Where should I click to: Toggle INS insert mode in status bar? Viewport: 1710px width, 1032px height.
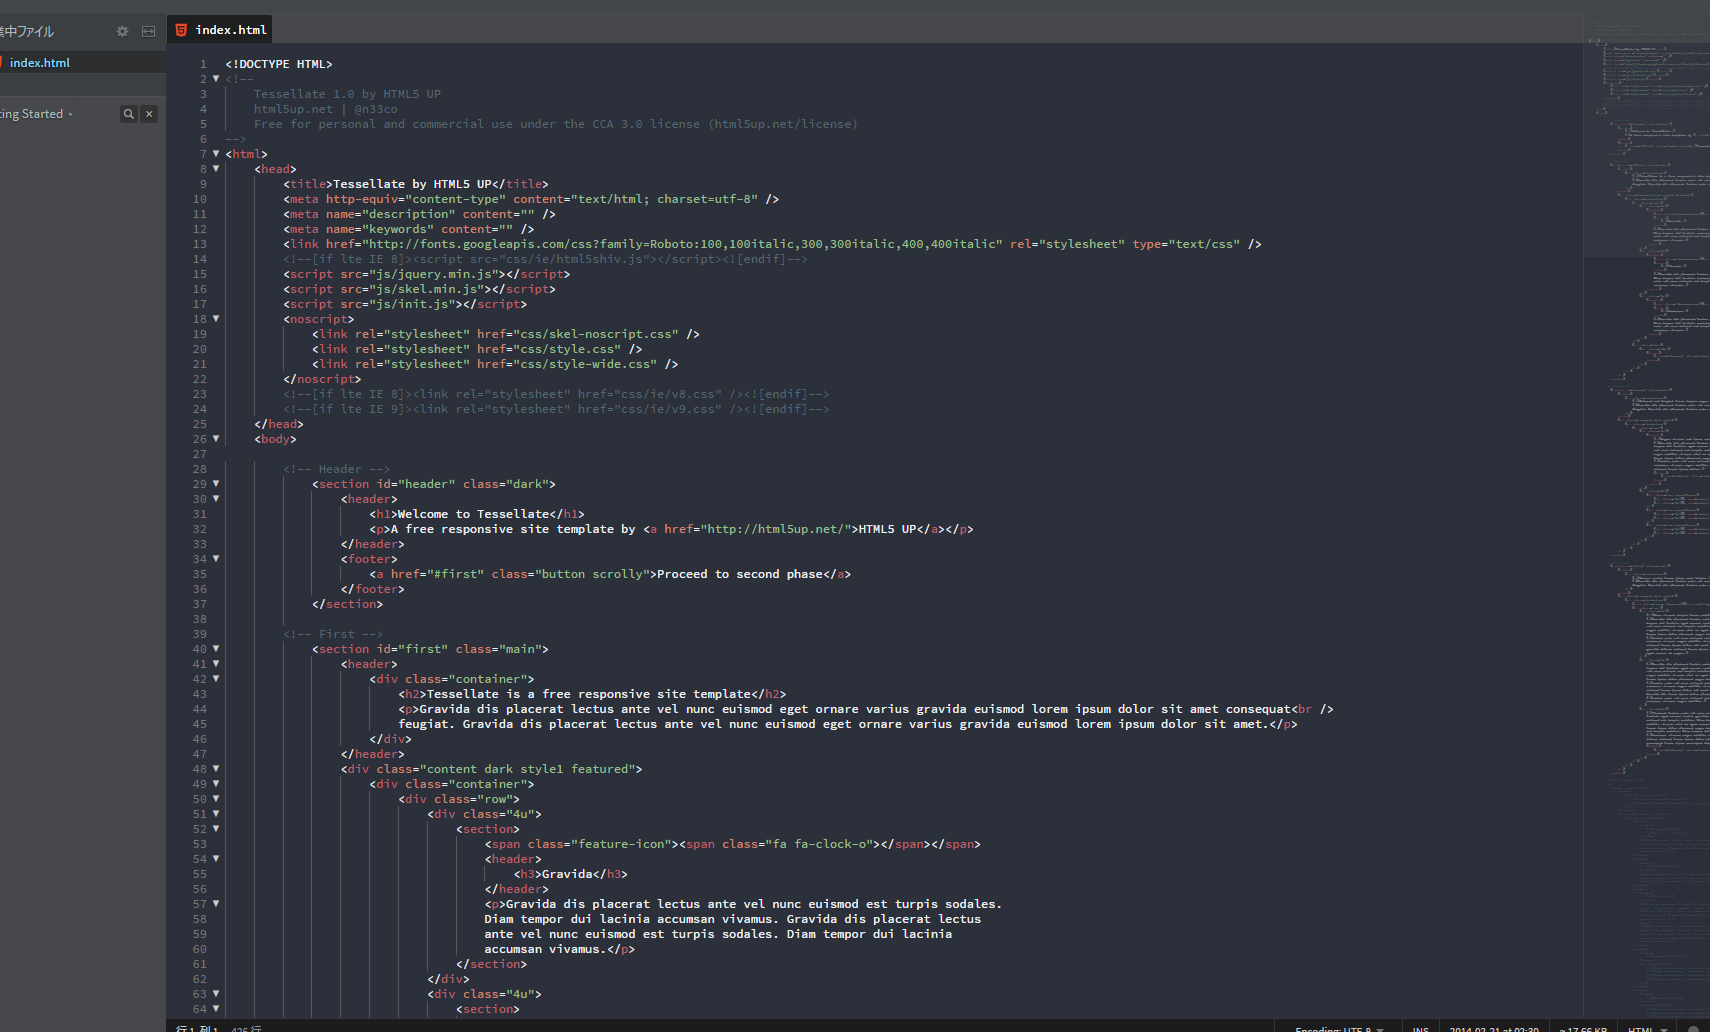[x=1420, y=1028]
